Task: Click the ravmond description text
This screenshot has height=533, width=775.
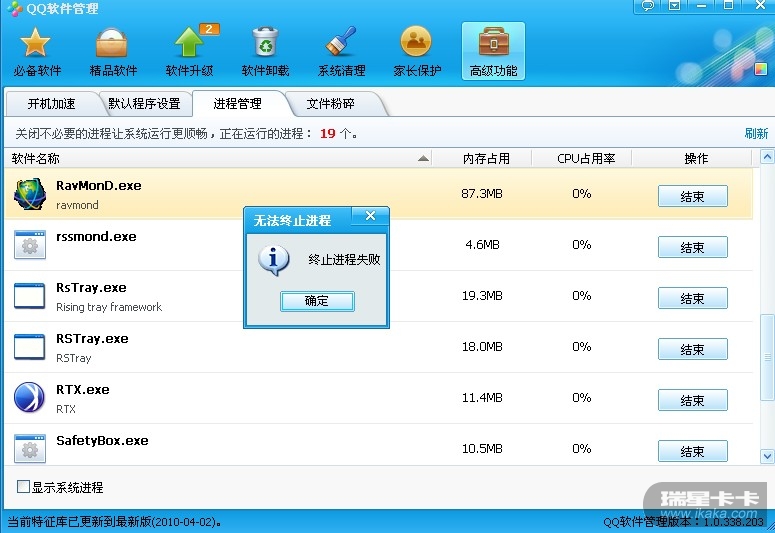Action: [x=77, y=205]
